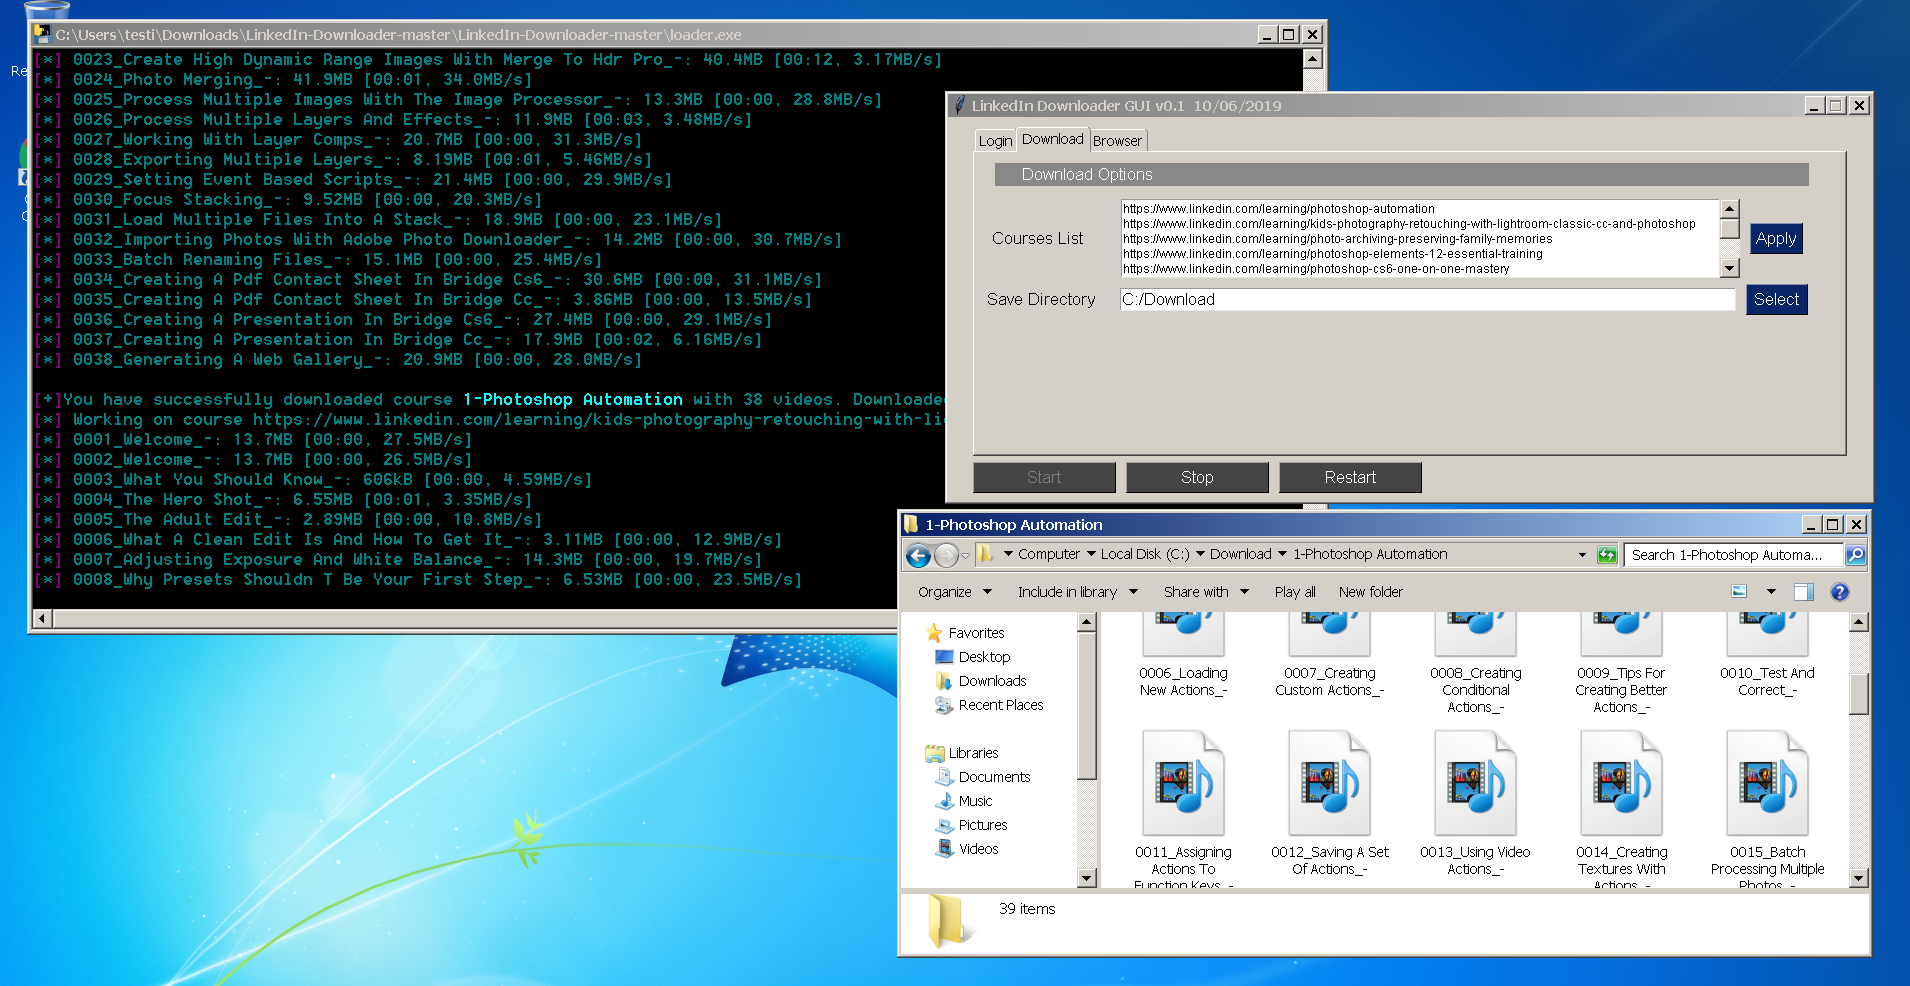Screen dimensions: 1910x986
Task: Open Explorer help via the question mark icon
Action: (1839, 592)
